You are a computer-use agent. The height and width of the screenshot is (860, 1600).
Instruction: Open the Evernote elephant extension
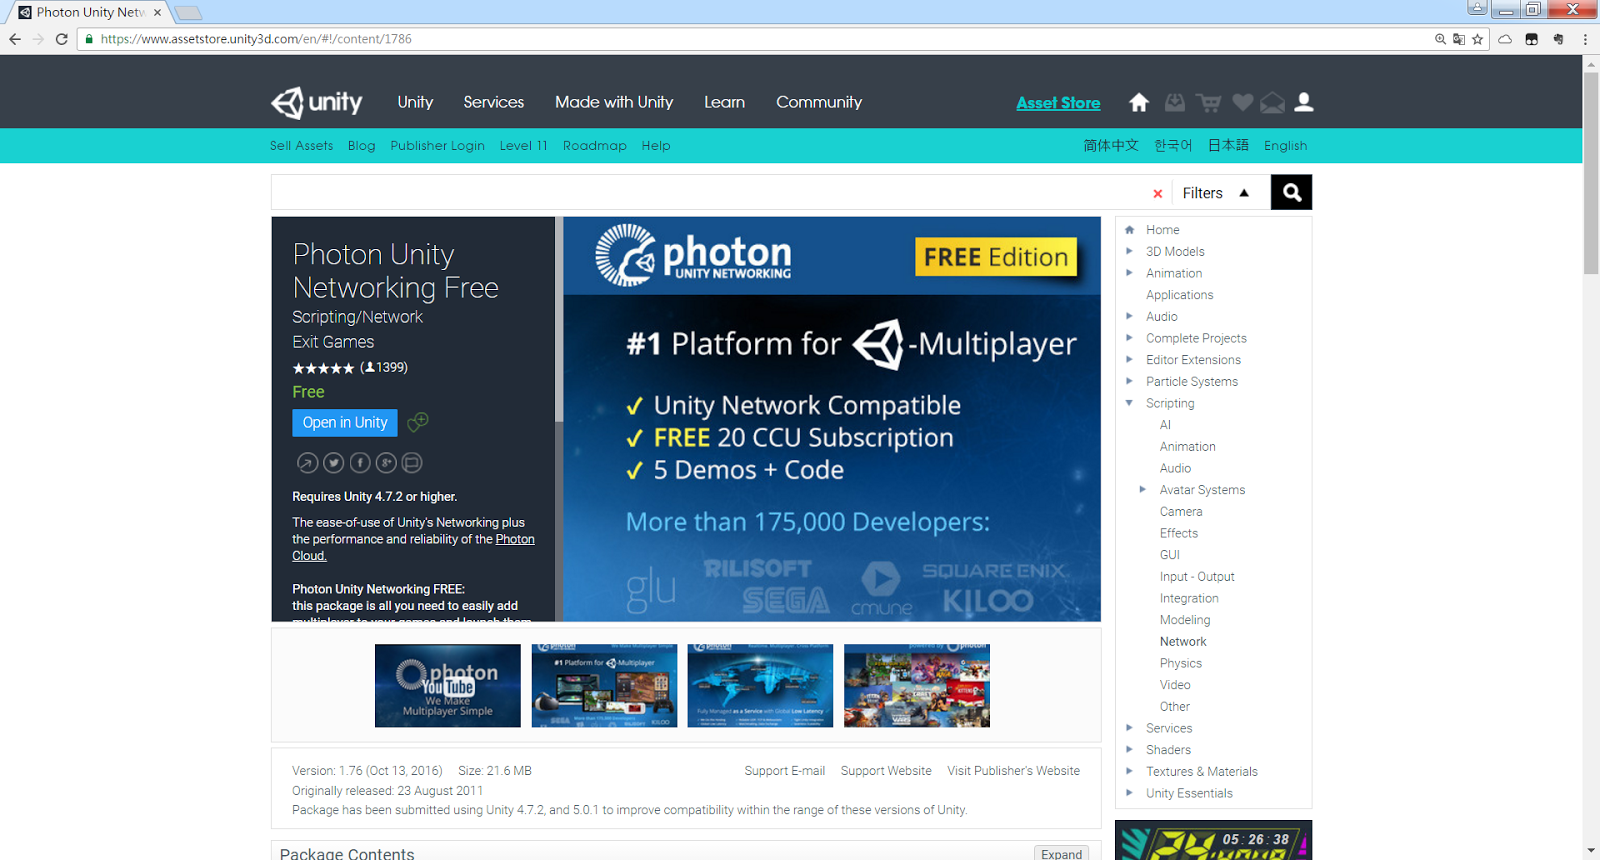point(1558,39)
